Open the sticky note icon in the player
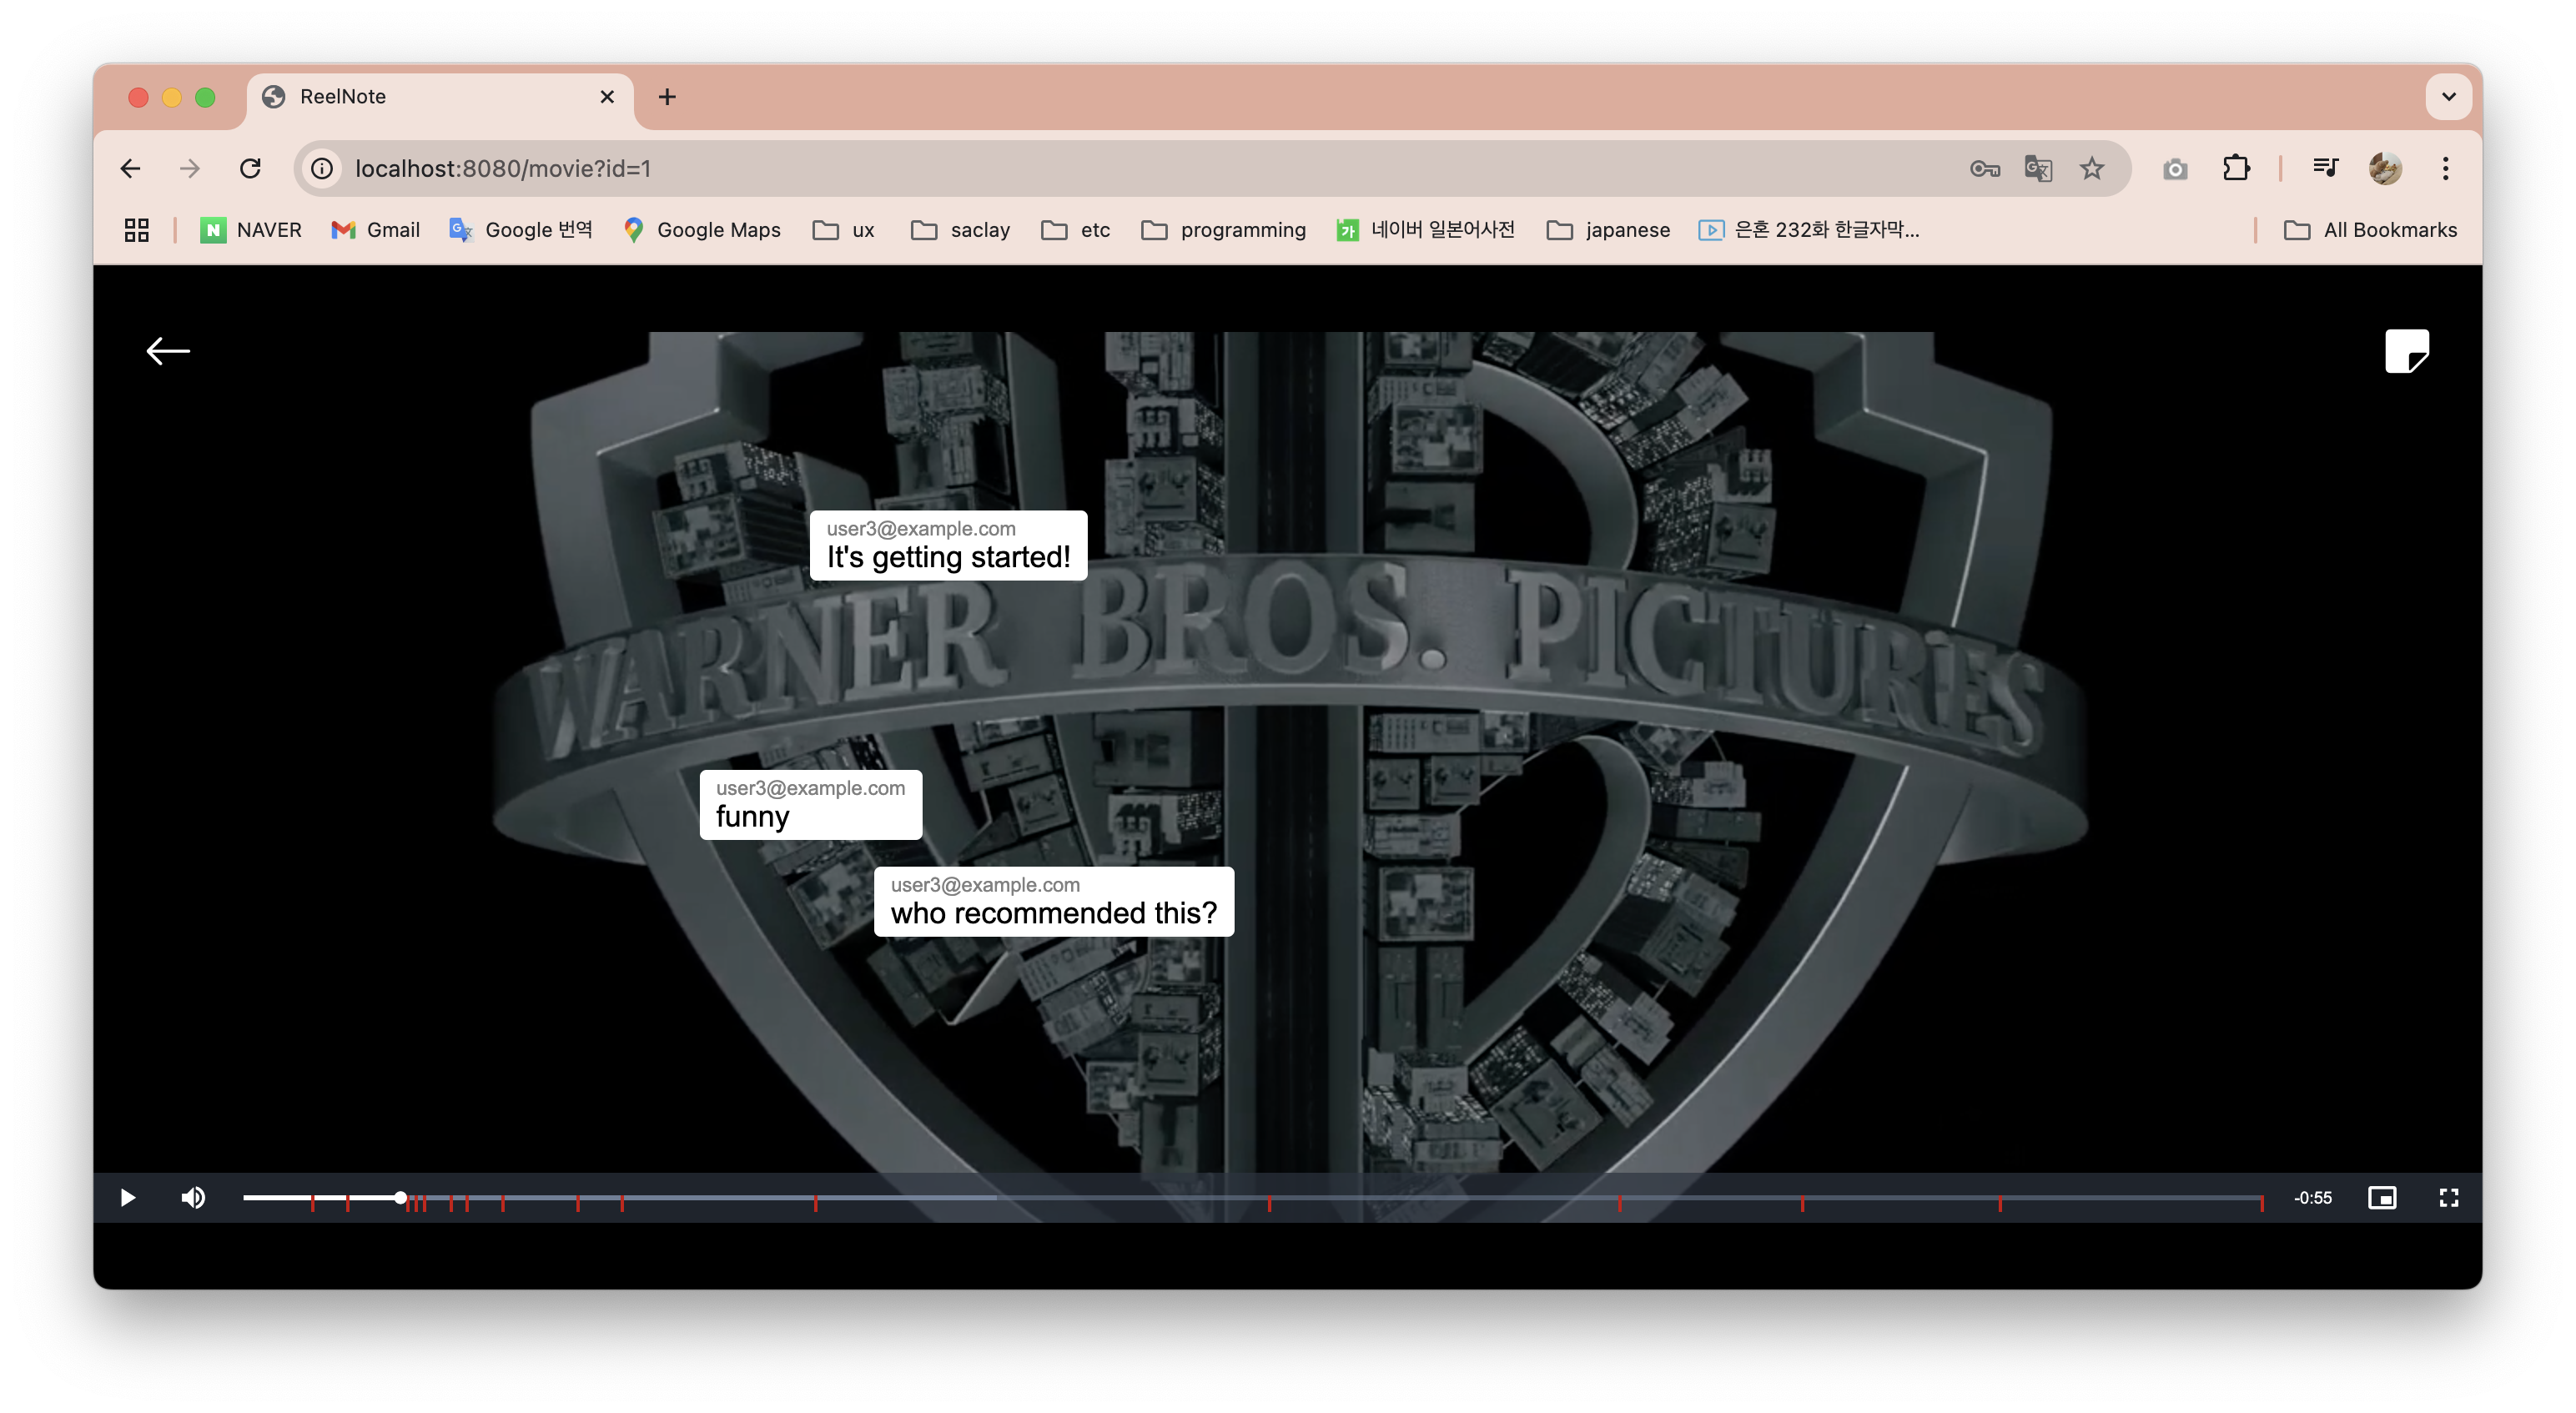 pyautogui.click(x=2406, y=351)
